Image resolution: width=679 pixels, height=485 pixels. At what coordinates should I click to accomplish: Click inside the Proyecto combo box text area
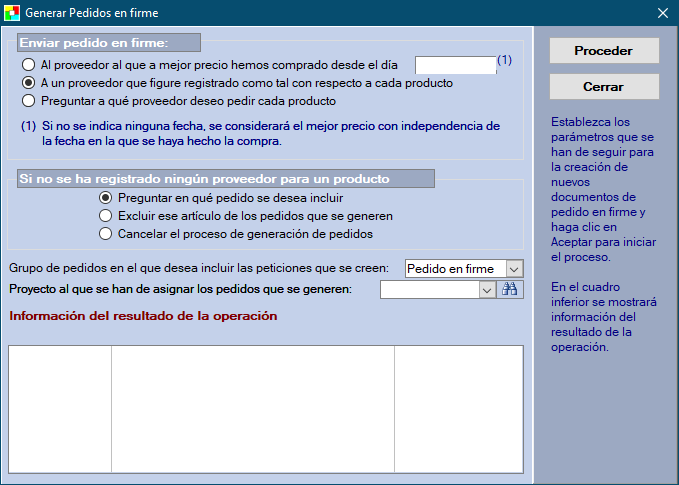pos(430,289)
